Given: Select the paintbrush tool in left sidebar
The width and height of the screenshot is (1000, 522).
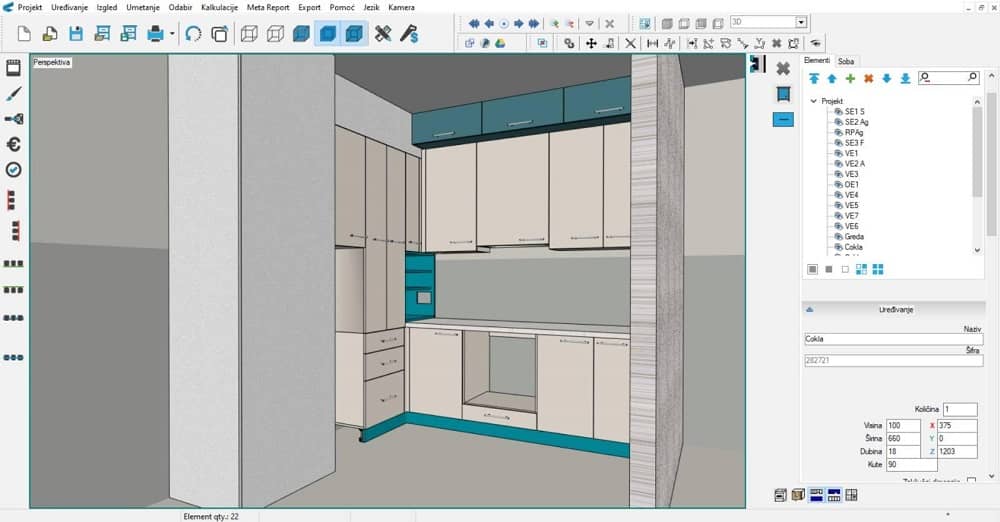Looking at the screenshot, I should point(14,93).
